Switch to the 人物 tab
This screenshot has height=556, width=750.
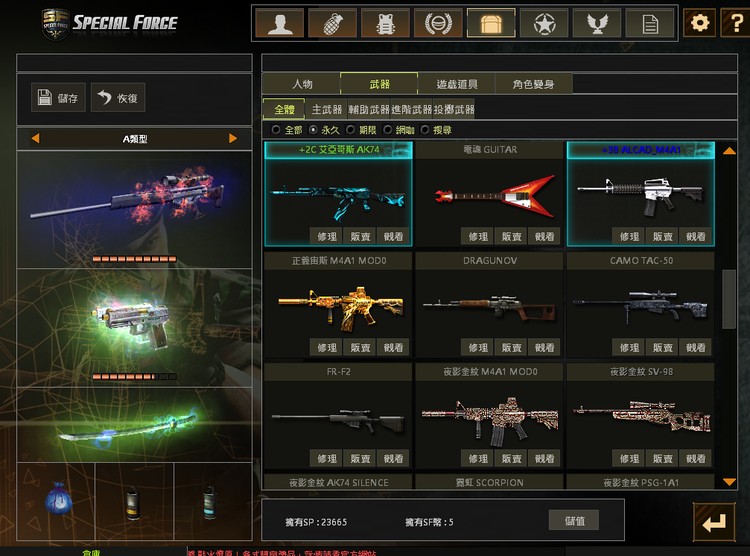click(302, 84)
